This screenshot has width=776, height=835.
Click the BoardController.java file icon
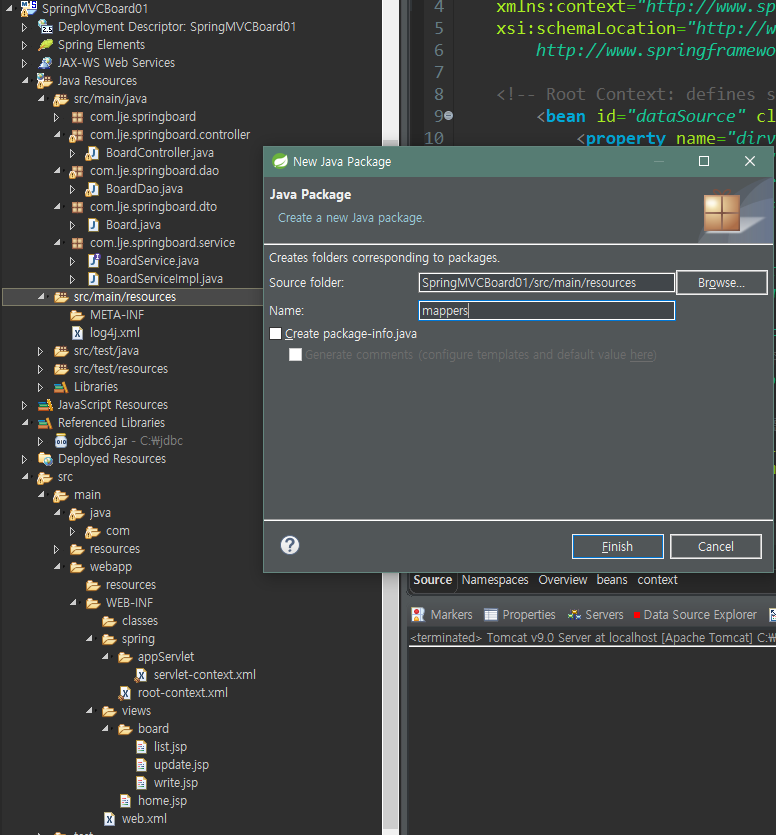92,153
